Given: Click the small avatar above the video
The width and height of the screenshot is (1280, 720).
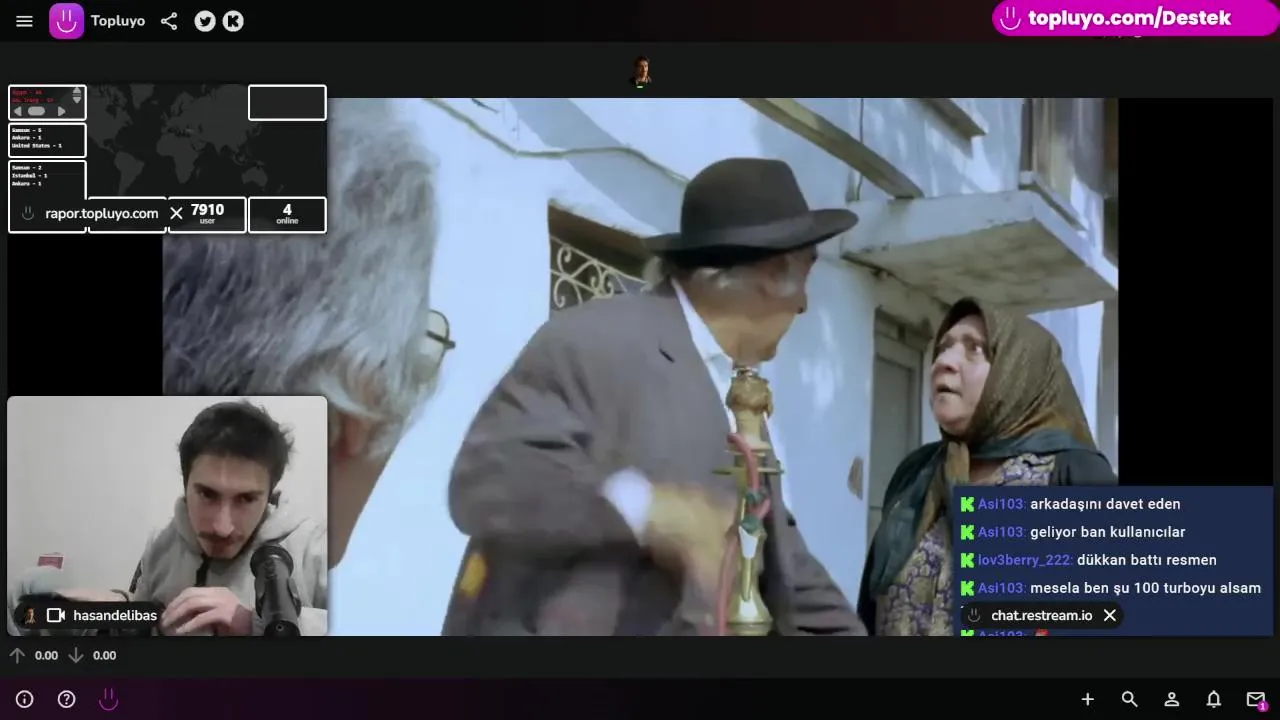Looking at the screenshot, I should (x=641, y=72).
